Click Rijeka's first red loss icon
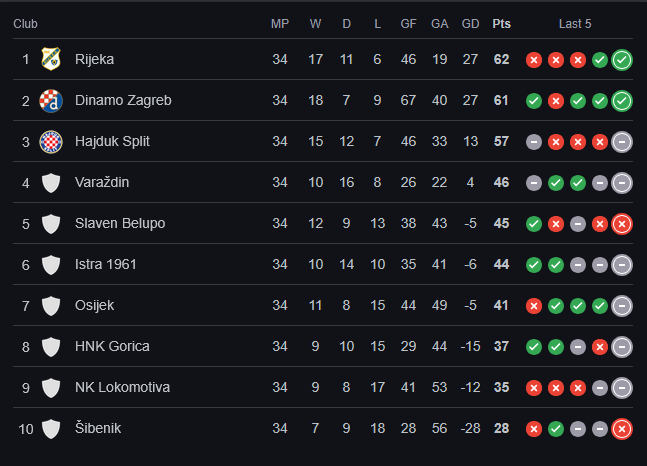Viewport: 647px width, 466px height. pos(534,60)
